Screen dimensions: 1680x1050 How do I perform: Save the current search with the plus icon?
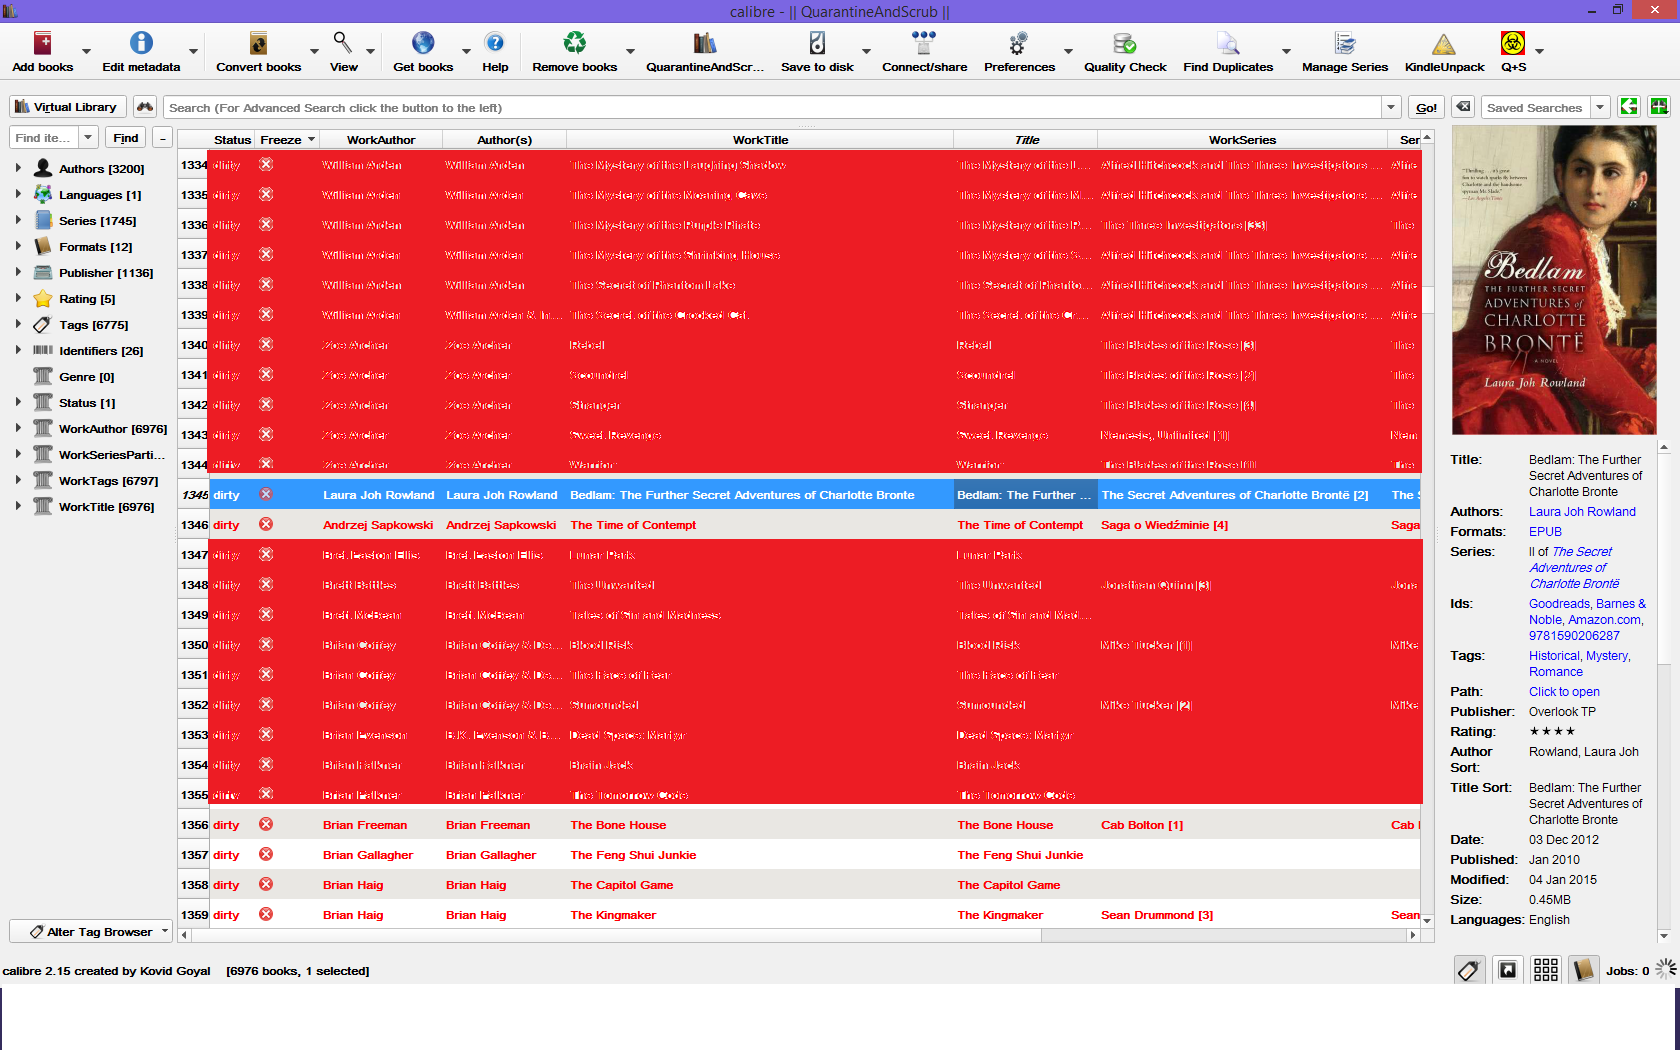[1659, 107]
